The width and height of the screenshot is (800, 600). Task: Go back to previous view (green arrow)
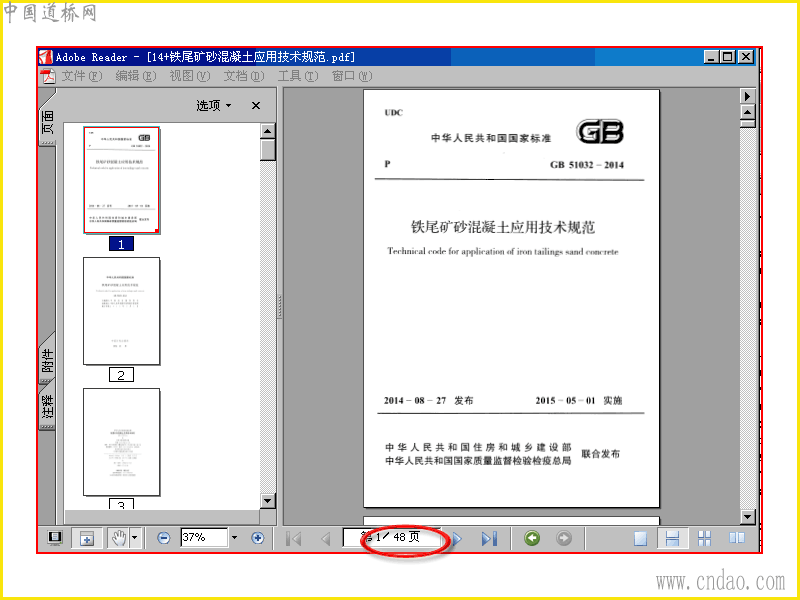coord(532,538)
